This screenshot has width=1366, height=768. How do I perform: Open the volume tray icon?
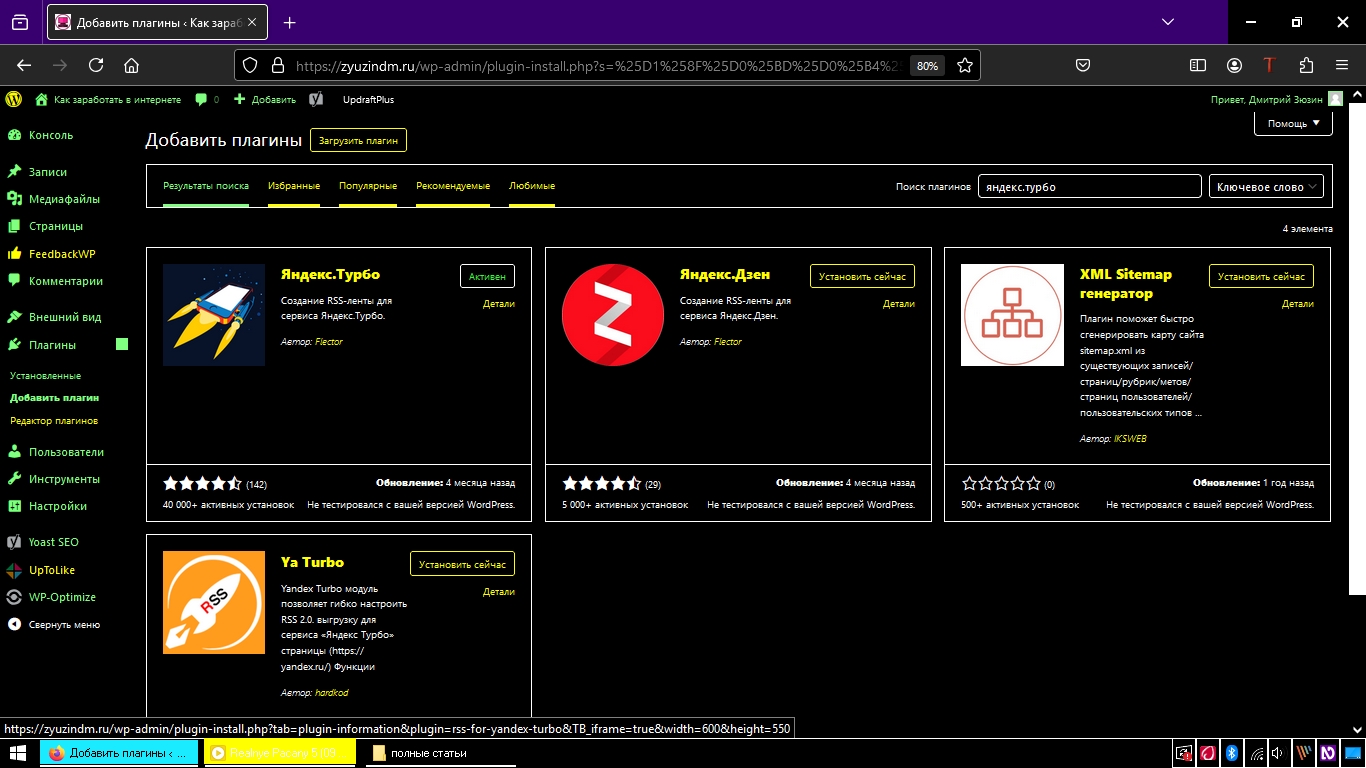(x=1278, y=753)
